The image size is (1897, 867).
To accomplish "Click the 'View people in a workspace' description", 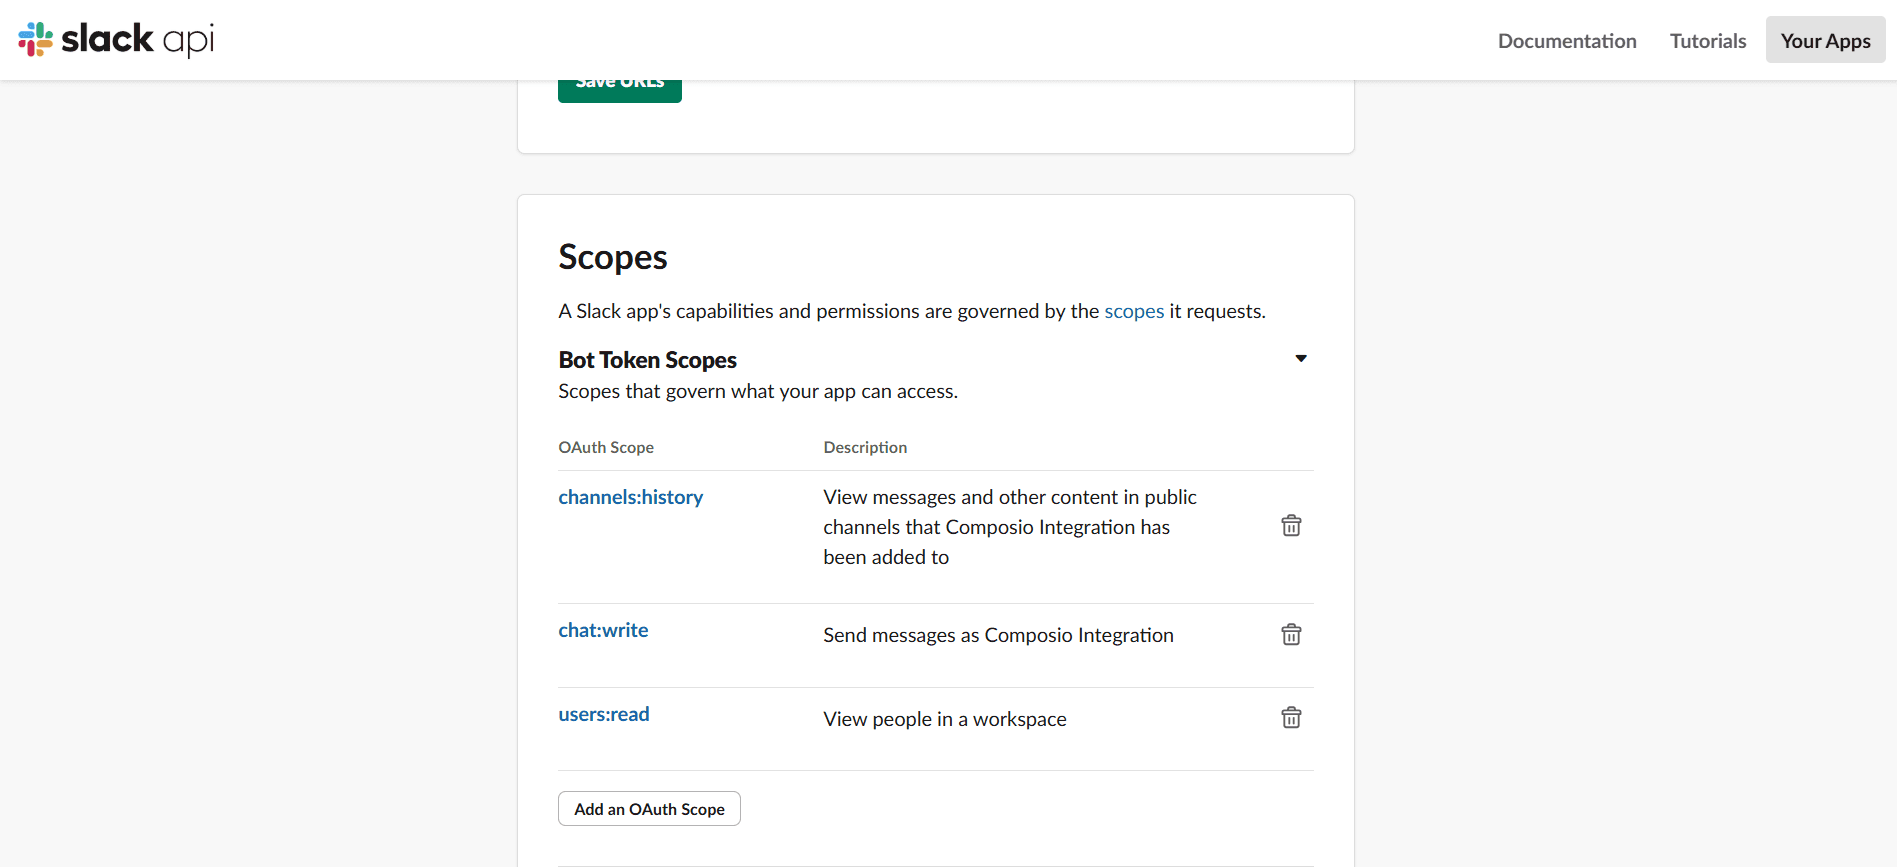I will click(945, 719).
